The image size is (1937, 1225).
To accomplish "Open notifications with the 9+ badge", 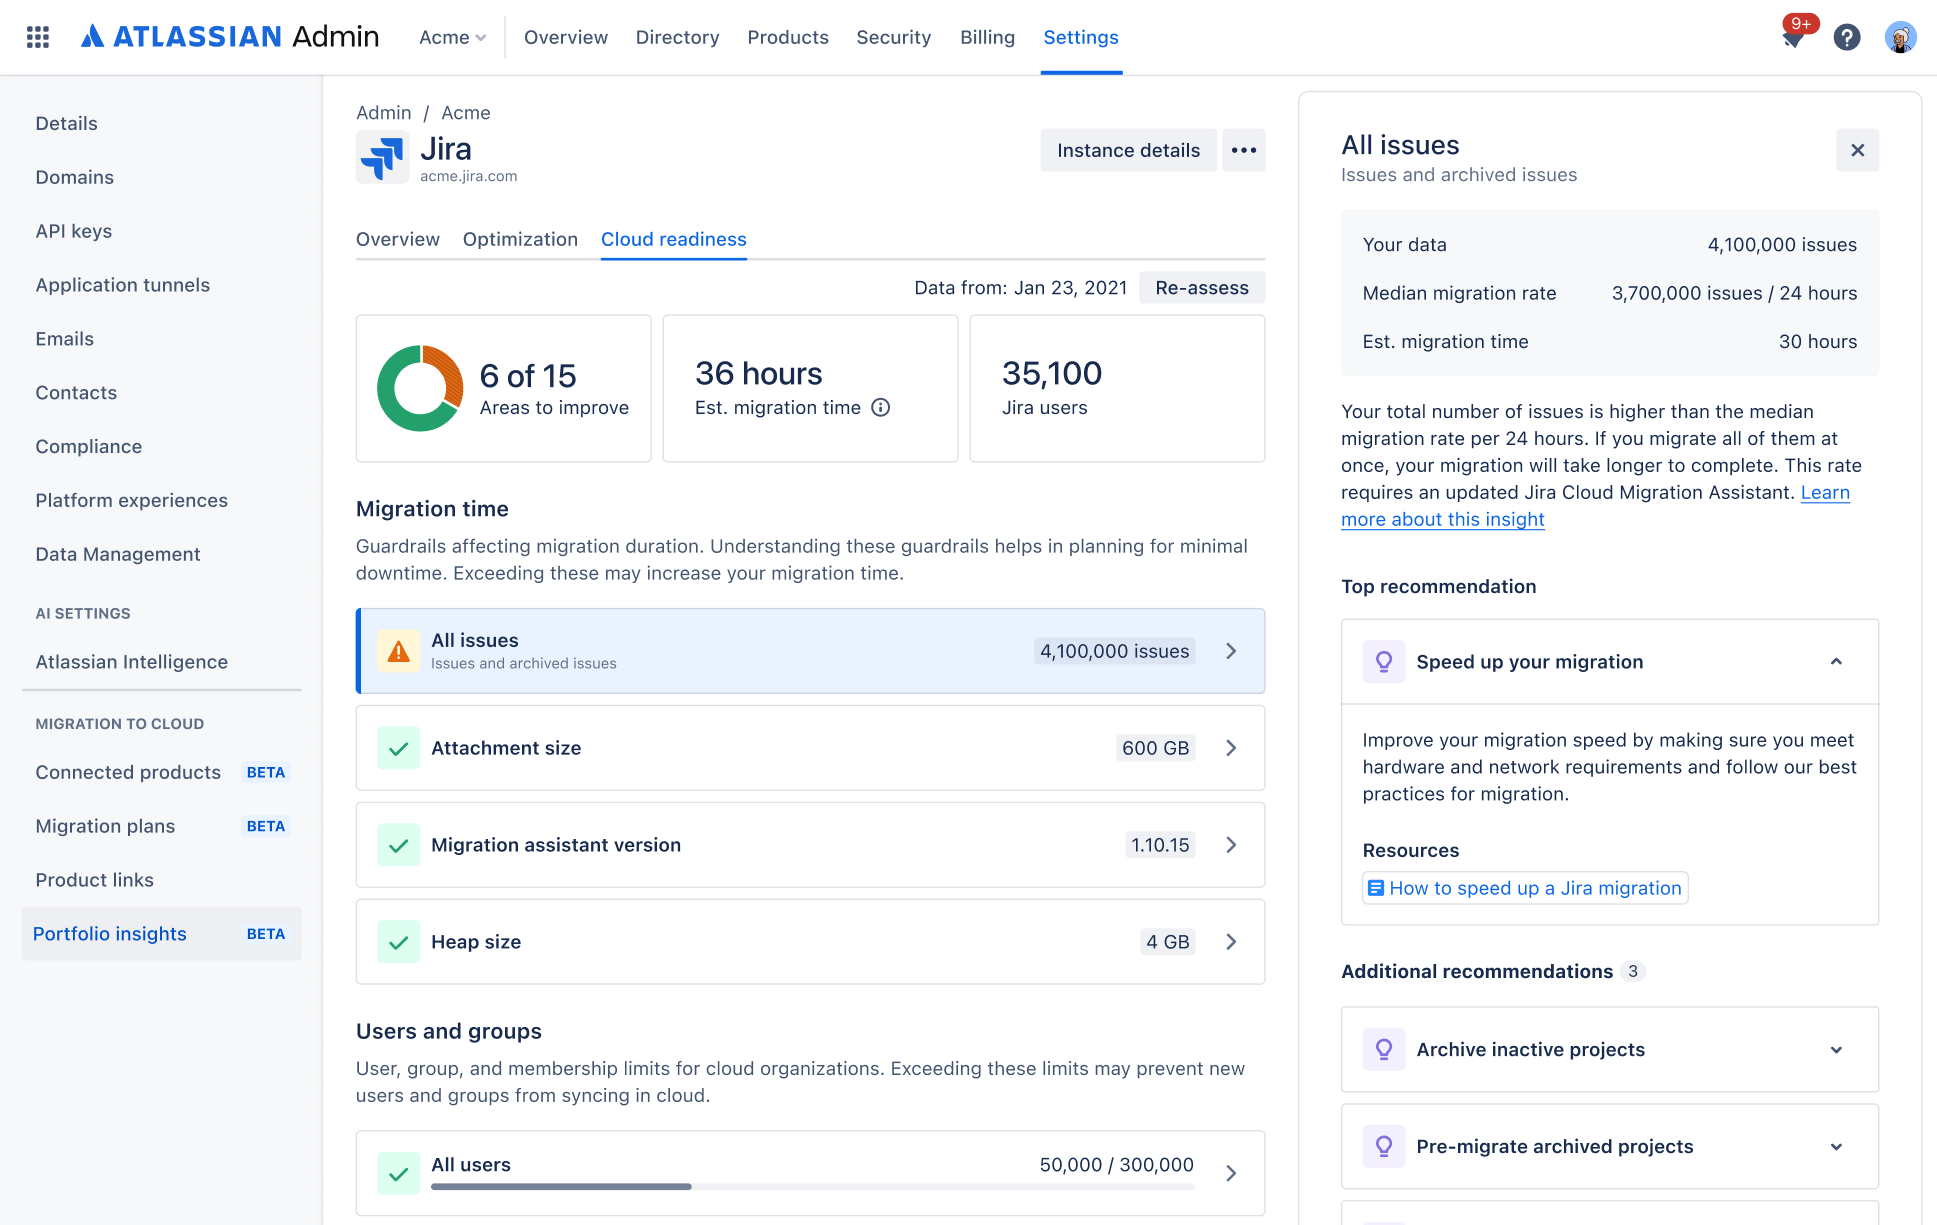I will coord(1793,38).
